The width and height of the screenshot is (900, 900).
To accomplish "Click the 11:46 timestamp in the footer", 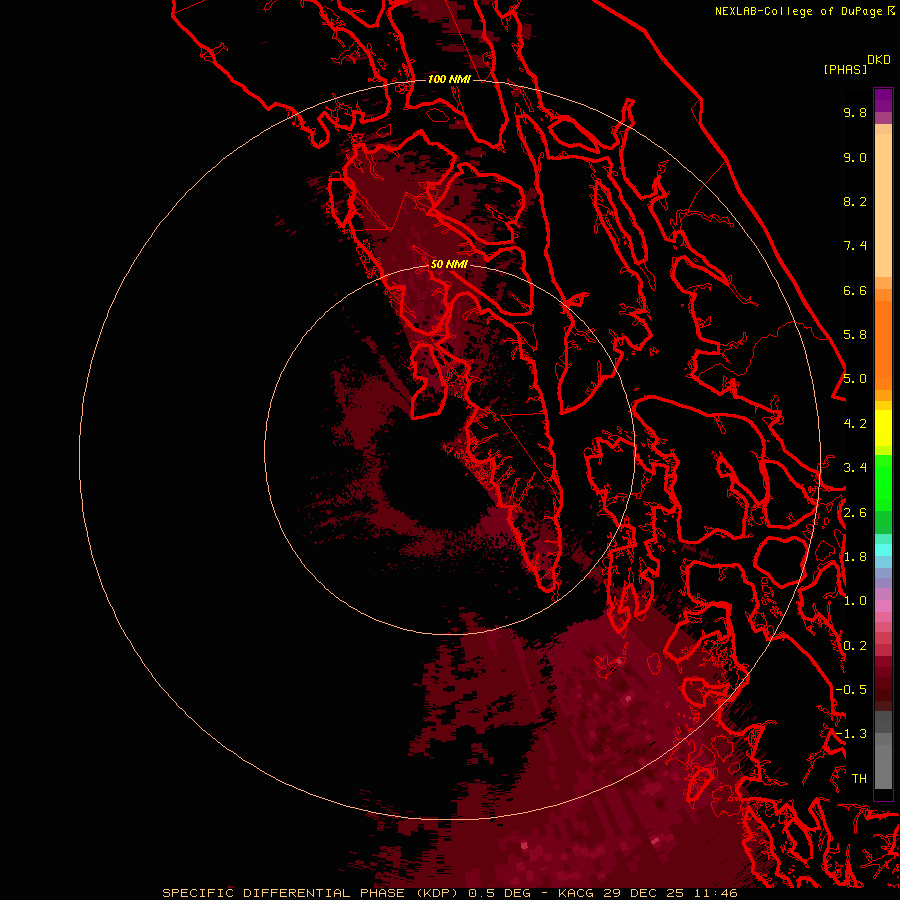I will pyautogui.click(x=715, y=893).
